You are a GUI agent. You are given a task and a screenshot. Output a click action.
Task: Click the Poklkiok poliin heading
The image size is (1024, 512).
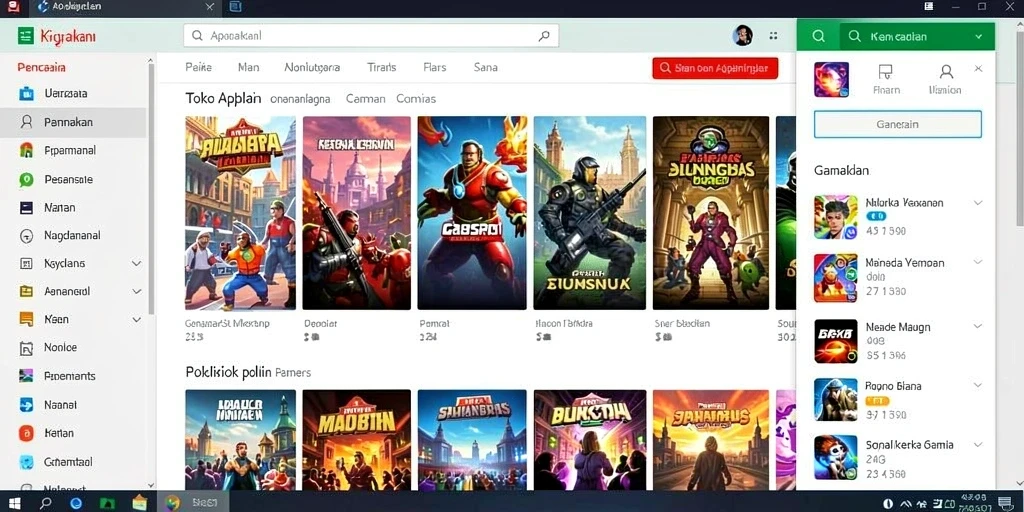pyautogui.click(x=228, y=372)
